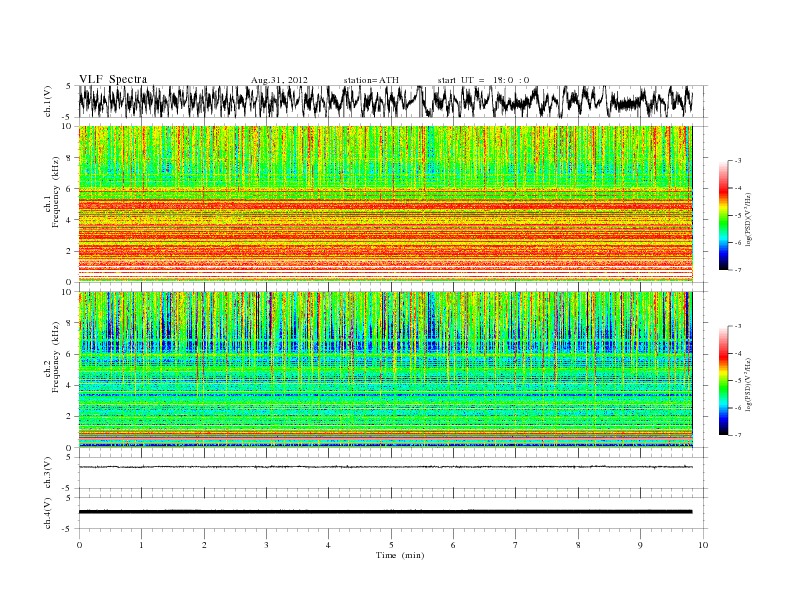
Task: Click time axis tick label "5"
Action: [391, 545]
